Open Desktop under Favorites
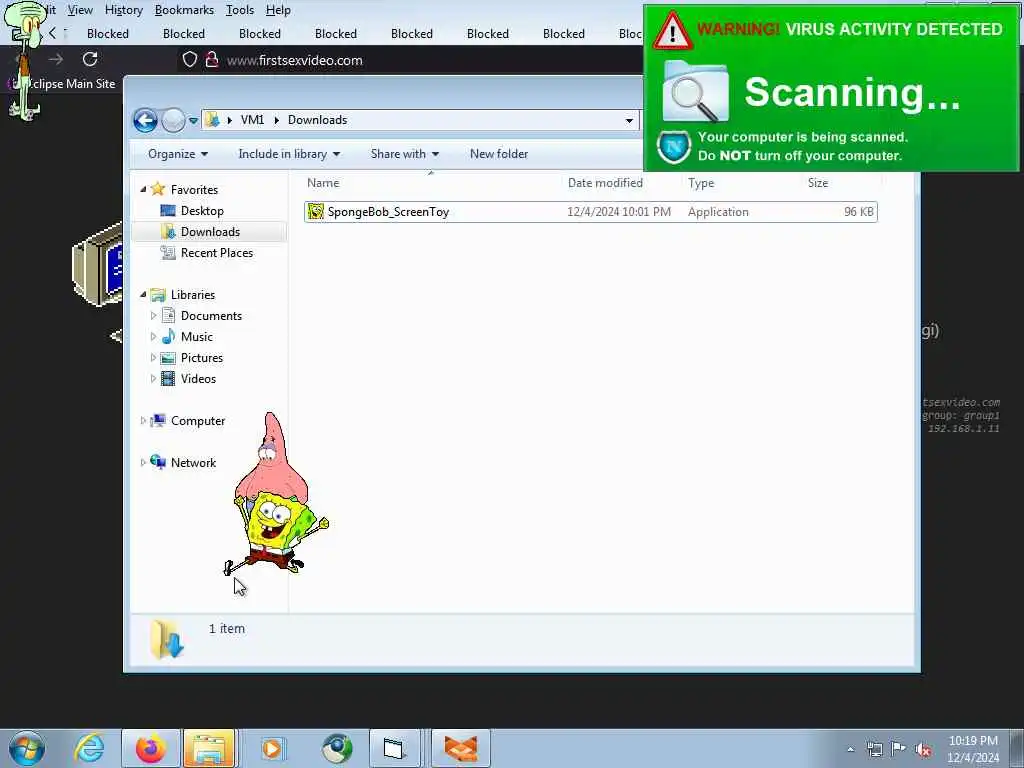1024x768 pixels. click(202, 211)
